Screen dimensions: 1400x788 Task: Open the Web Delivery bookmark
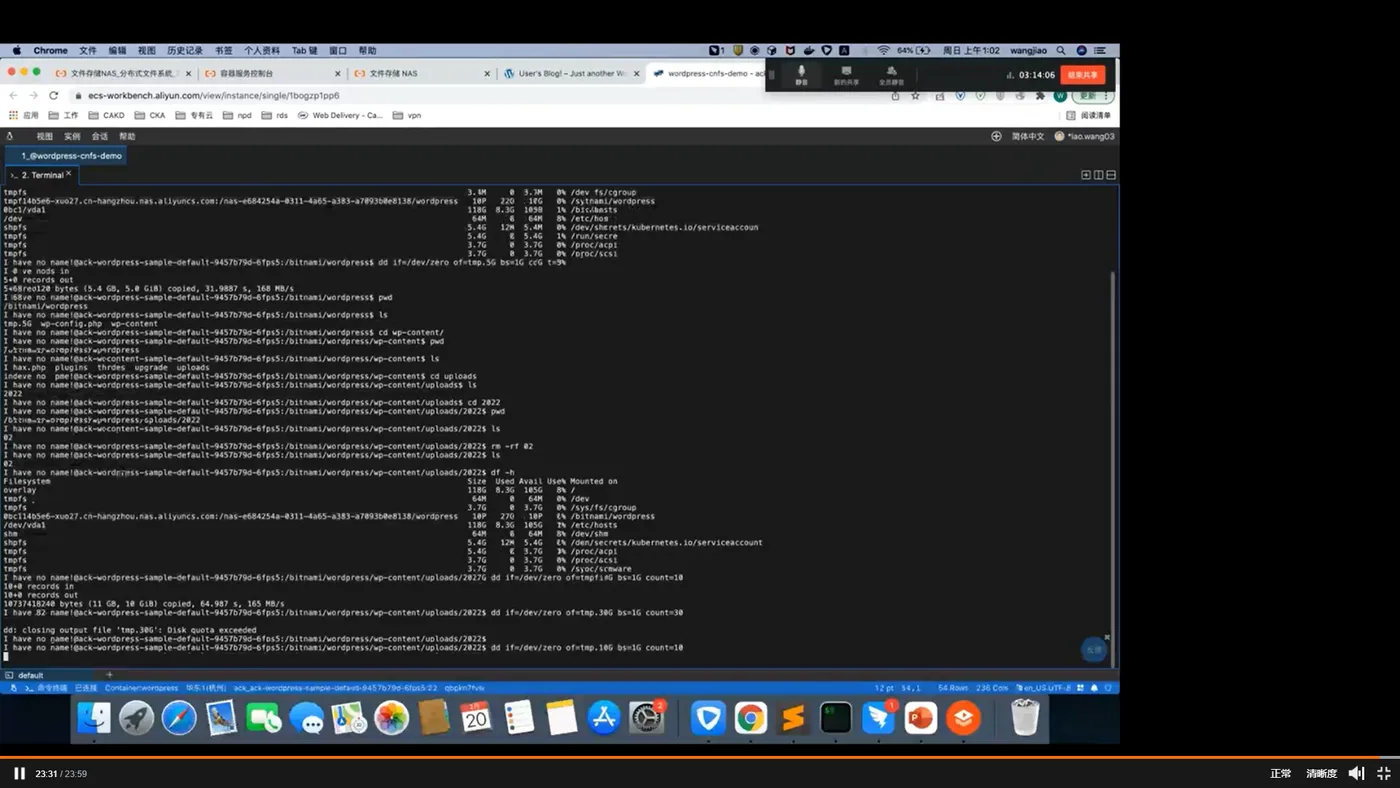click(x=340, y=115)
